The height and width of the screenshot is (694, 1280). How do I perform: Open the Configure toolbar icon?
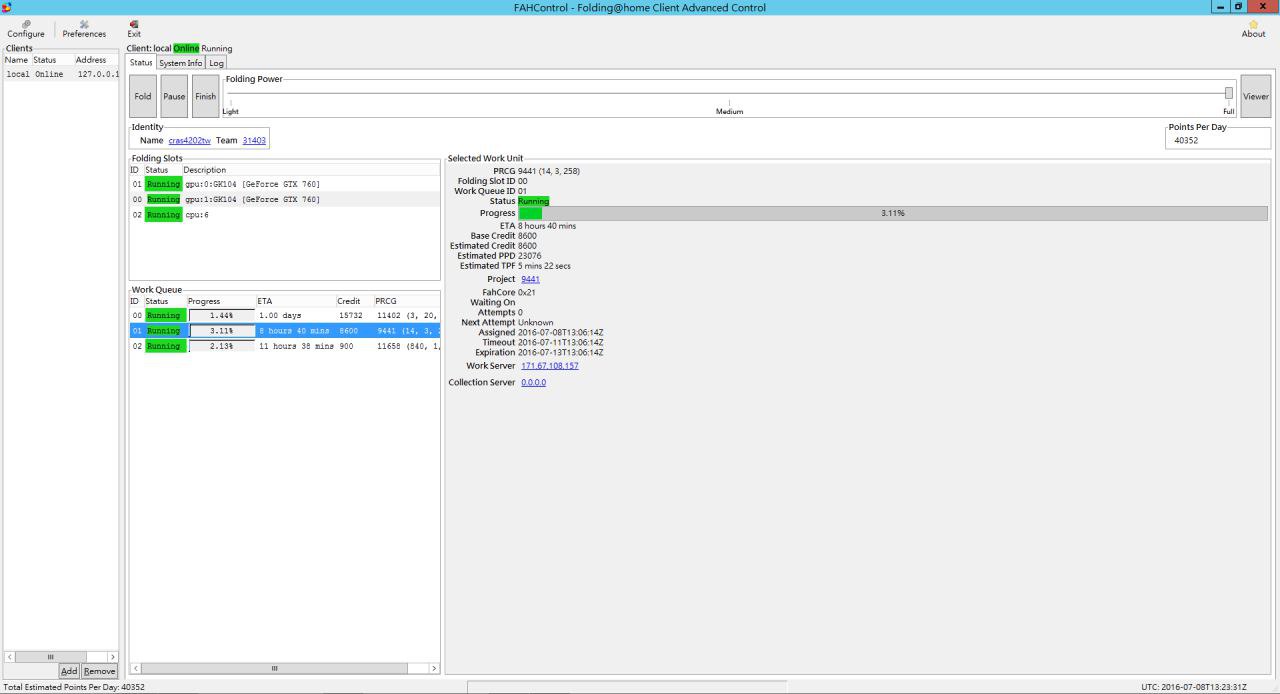(25, 28)
